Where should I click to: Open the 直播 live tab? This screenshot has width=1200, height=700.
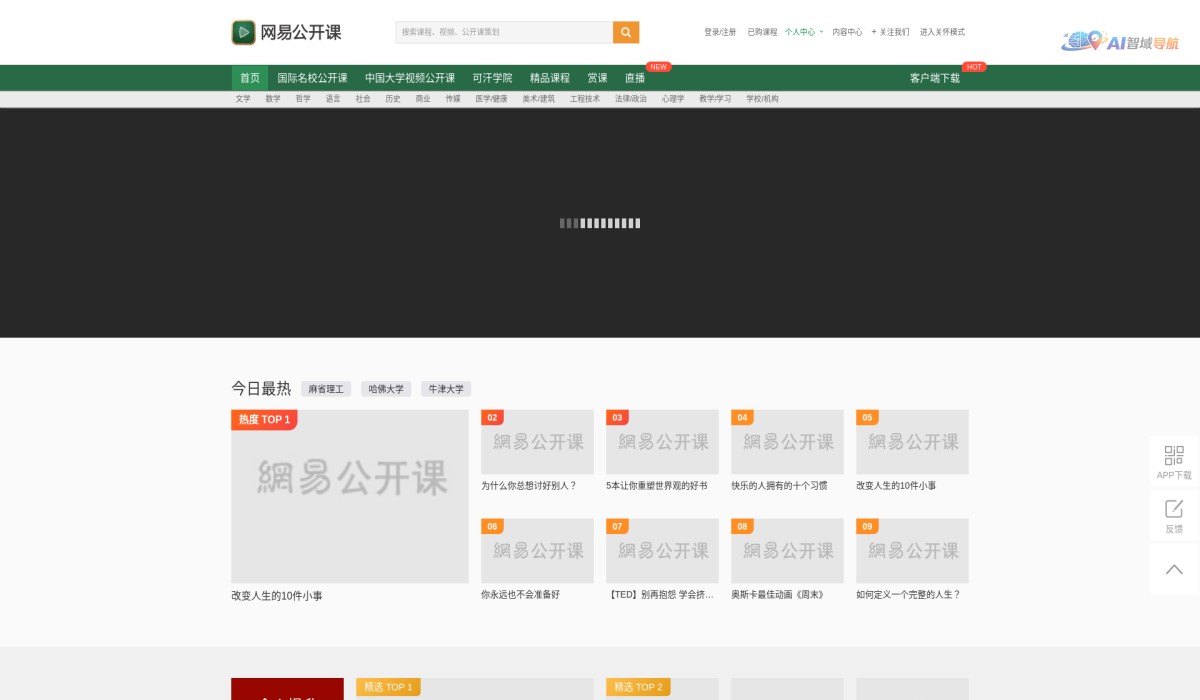pos(633,77)
